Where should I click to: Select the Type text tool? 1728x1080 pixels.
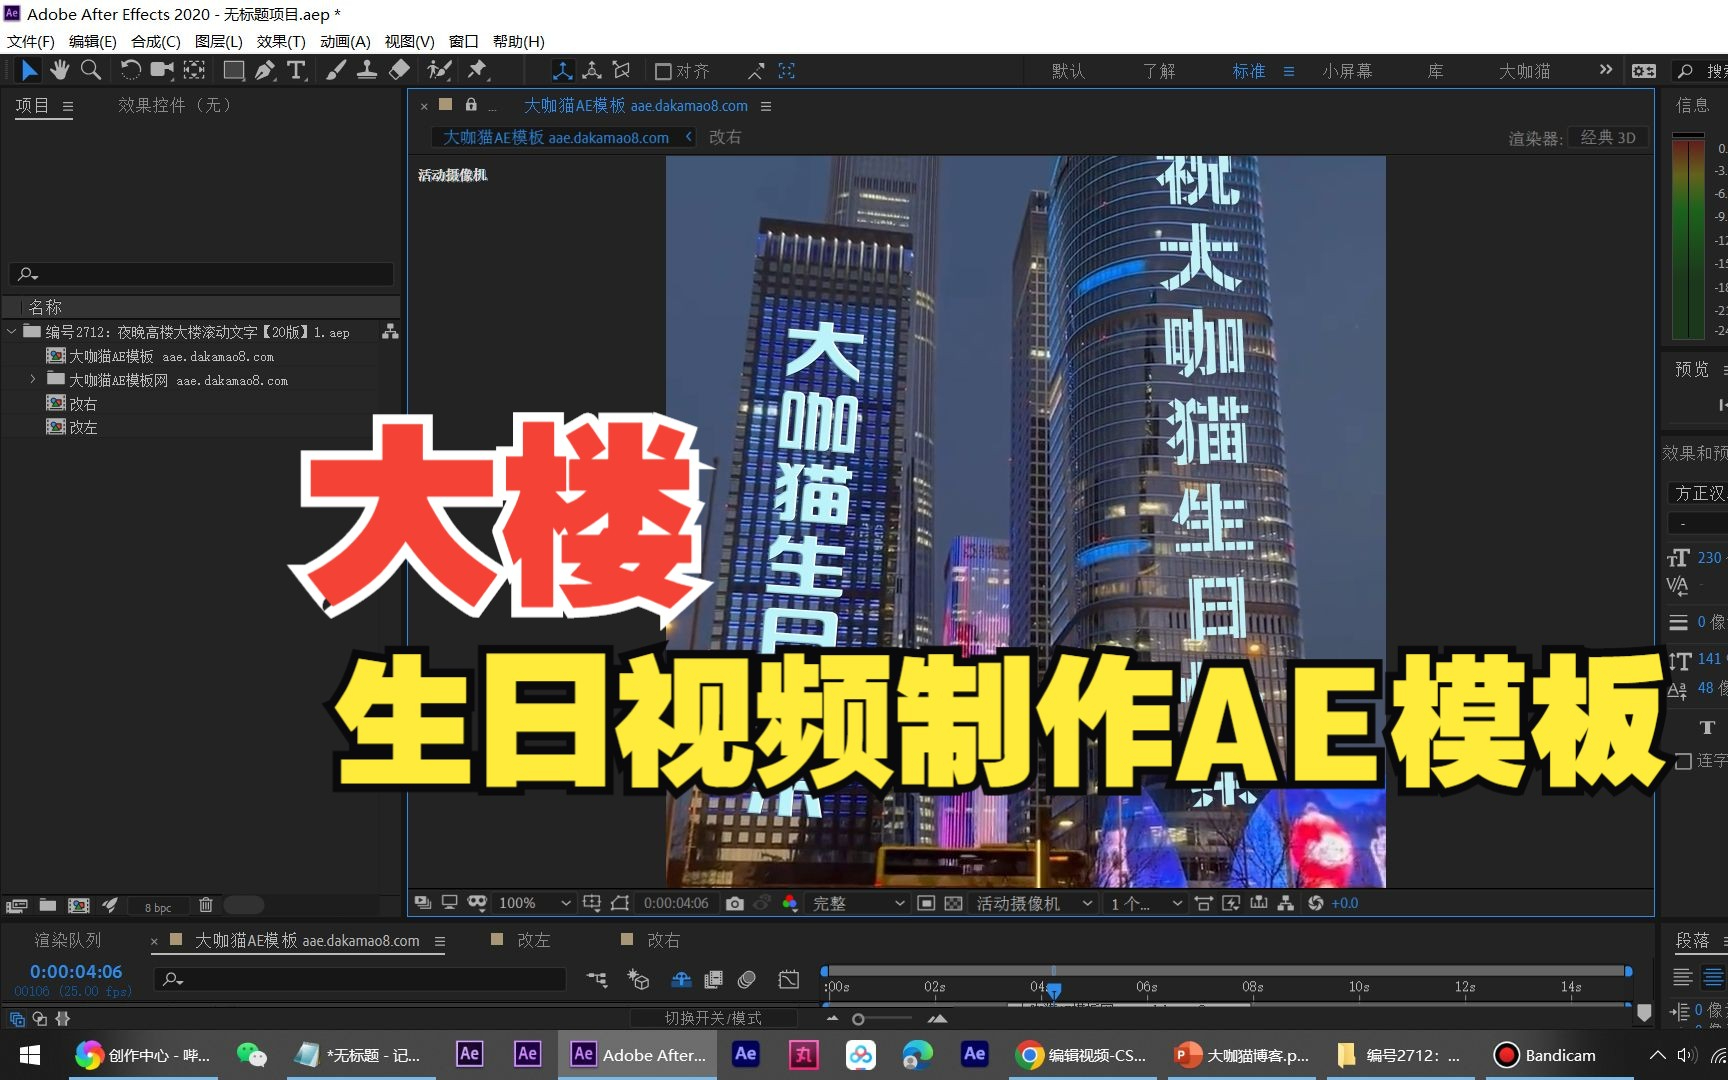tap(296, 70)
